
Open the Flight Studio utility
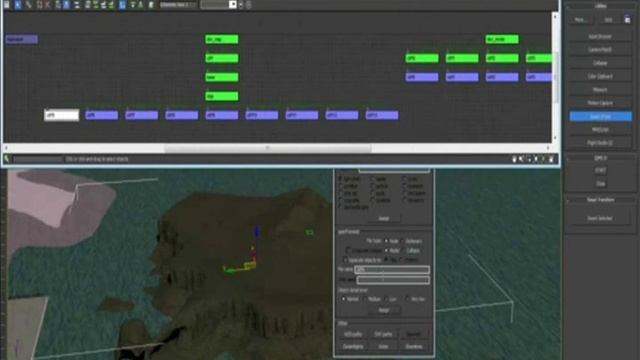600,143
